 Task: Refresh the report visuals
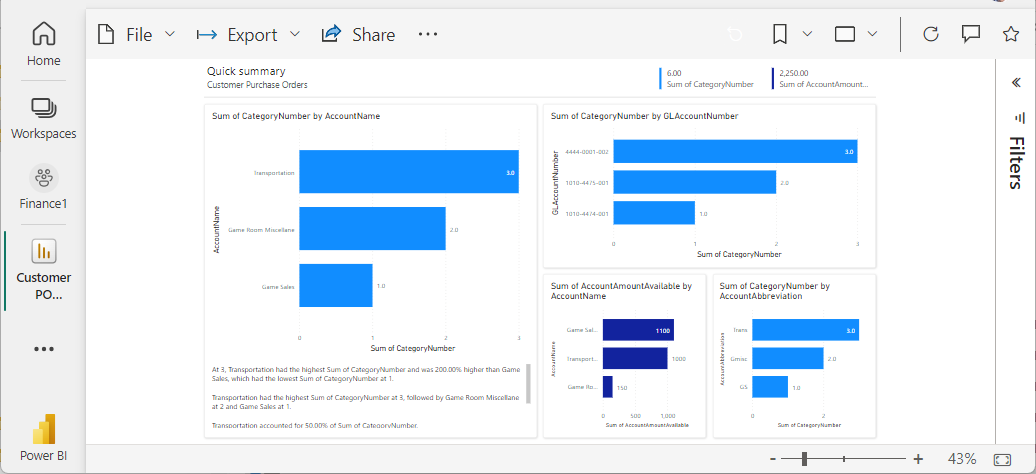pyautogui.click(x=930, y=34)
